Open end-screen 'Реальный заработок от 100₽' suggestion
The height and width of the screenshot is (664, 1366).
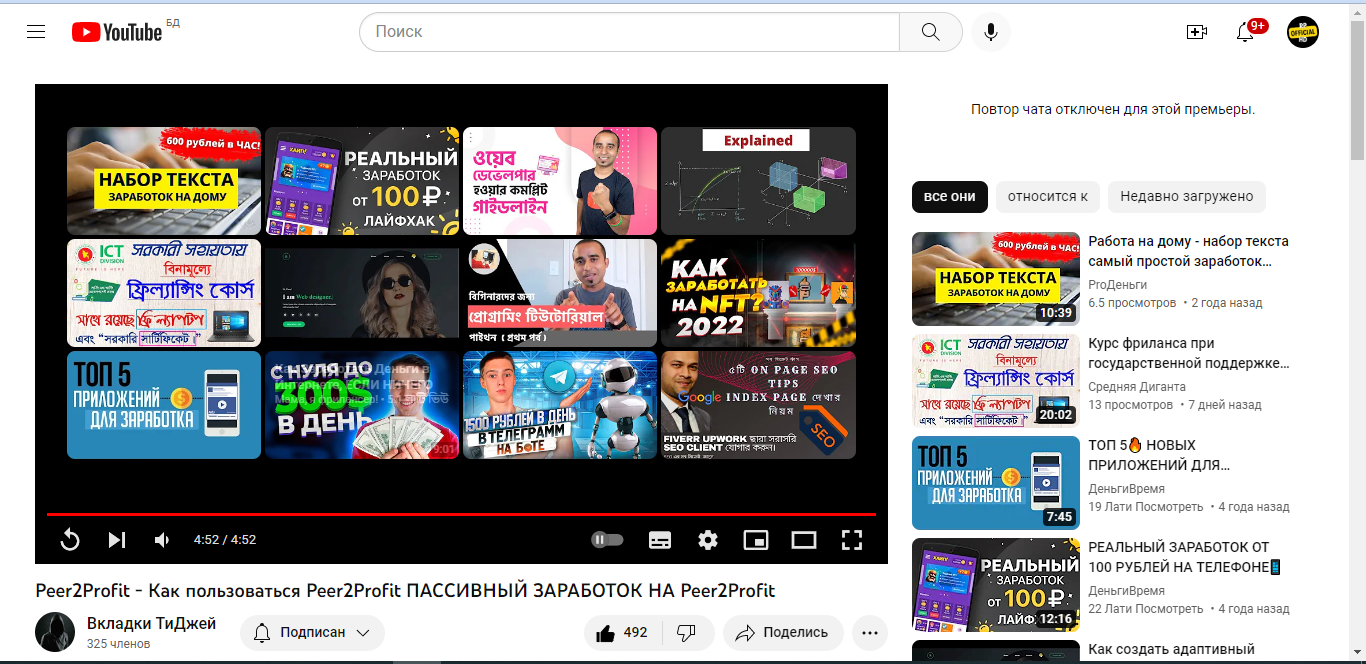(x=362, y=181)
